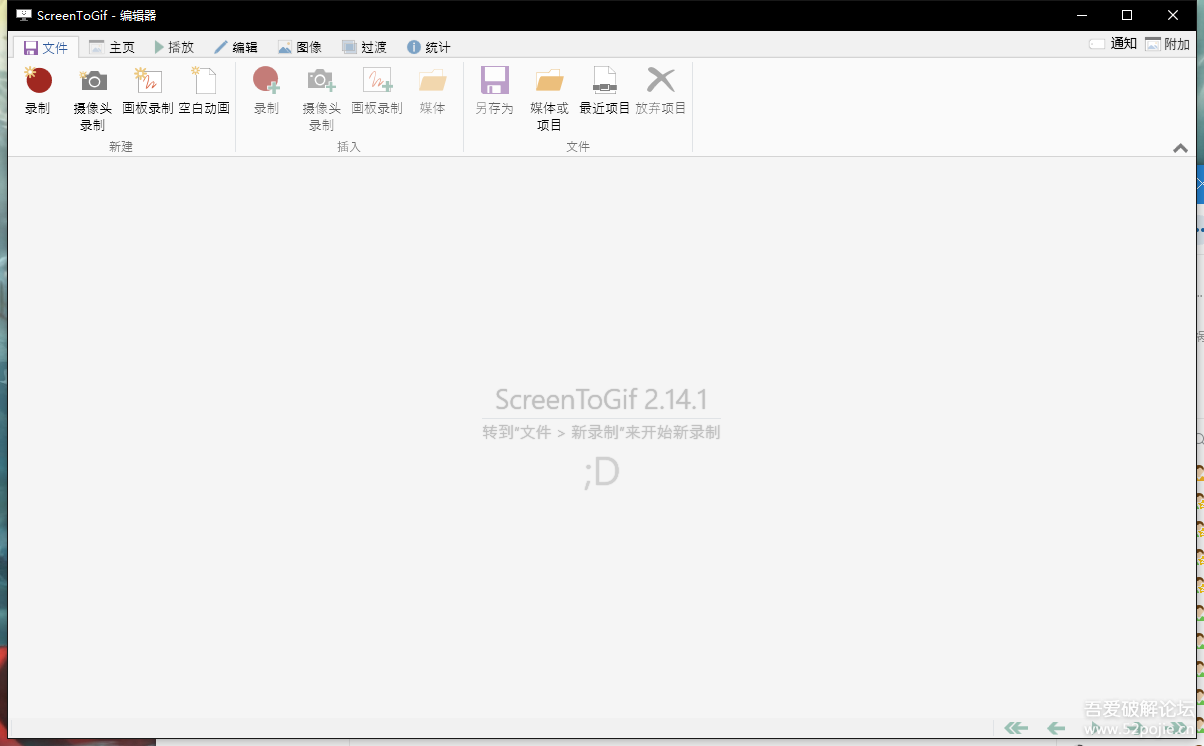
Task: Switch to the 主页 ribbon tab
Action: pos(112,47)
